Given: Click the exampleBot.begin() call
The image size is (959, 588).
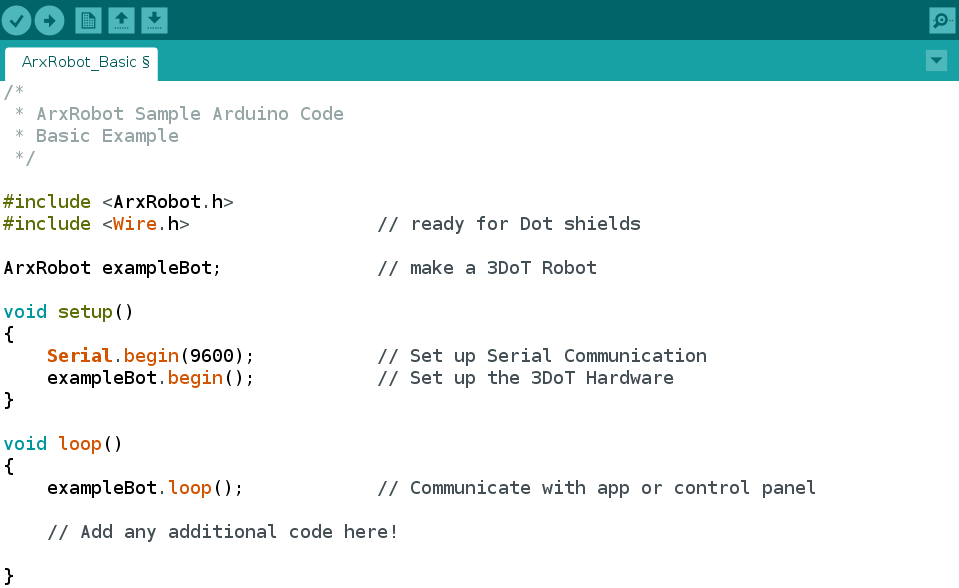Looking at the screenshot, I should (150, 378).
